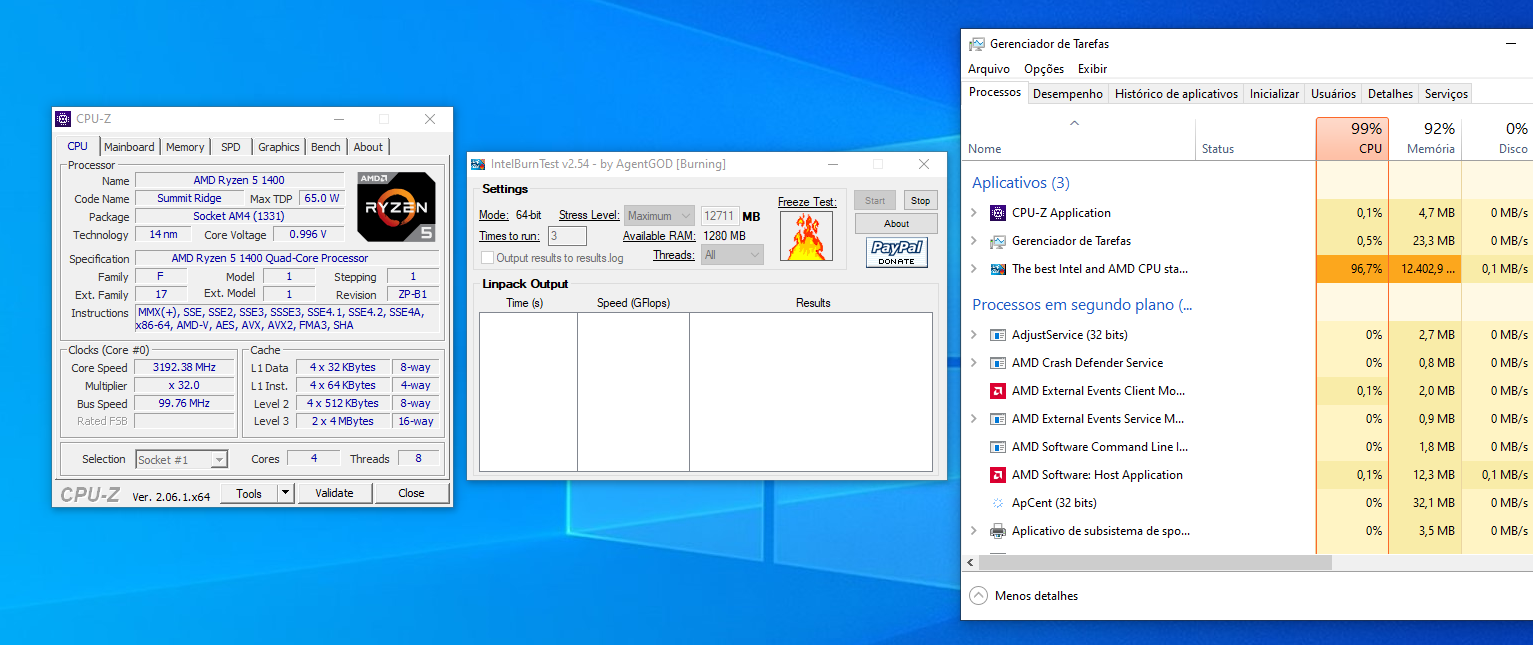The width and height of the screenshot is (1533, 645).
Task: Sort processes by the Disco column header
Action: pos(1497,138)
